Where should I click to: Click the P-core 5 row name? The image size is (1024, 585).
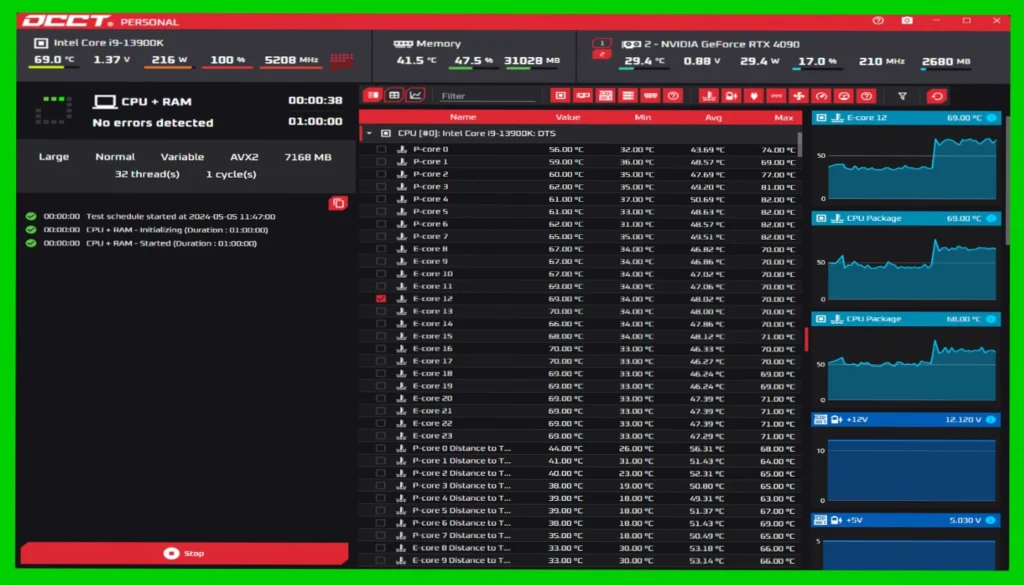(430, 212)
